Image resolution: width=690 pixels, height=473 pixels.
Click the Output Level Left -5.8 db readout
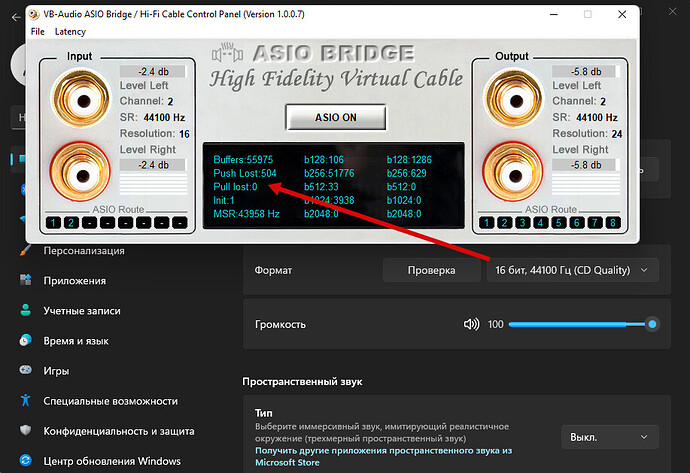[x=586, y=72]
